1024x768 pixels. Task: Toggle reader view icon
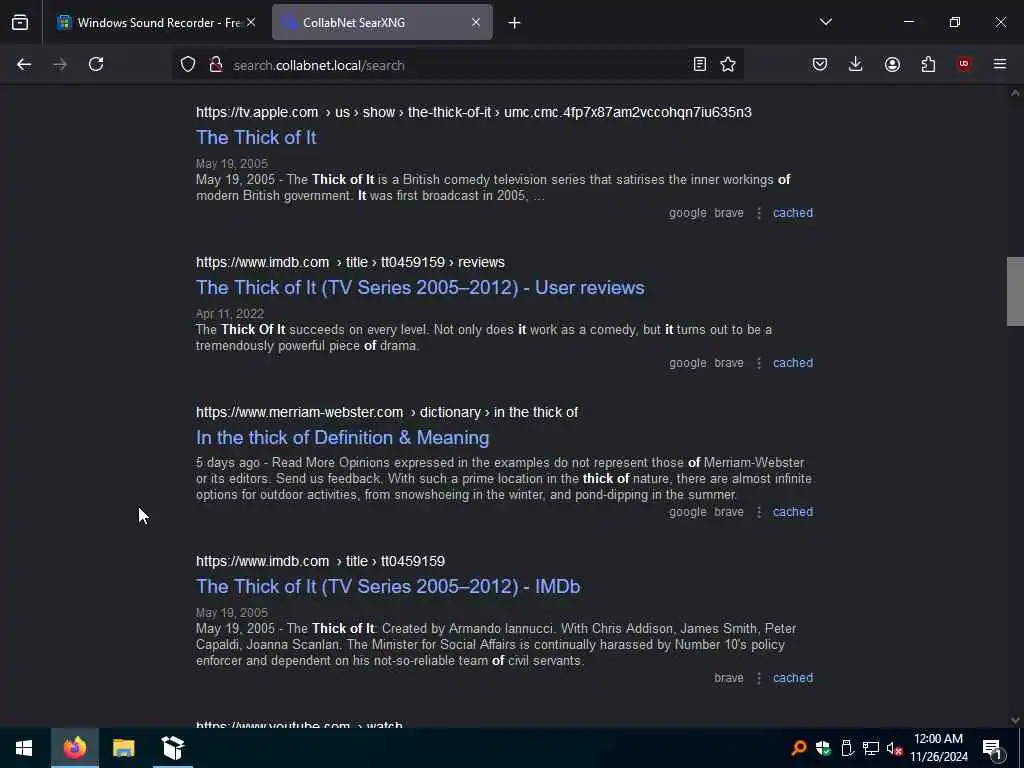[x=699, y=64]
